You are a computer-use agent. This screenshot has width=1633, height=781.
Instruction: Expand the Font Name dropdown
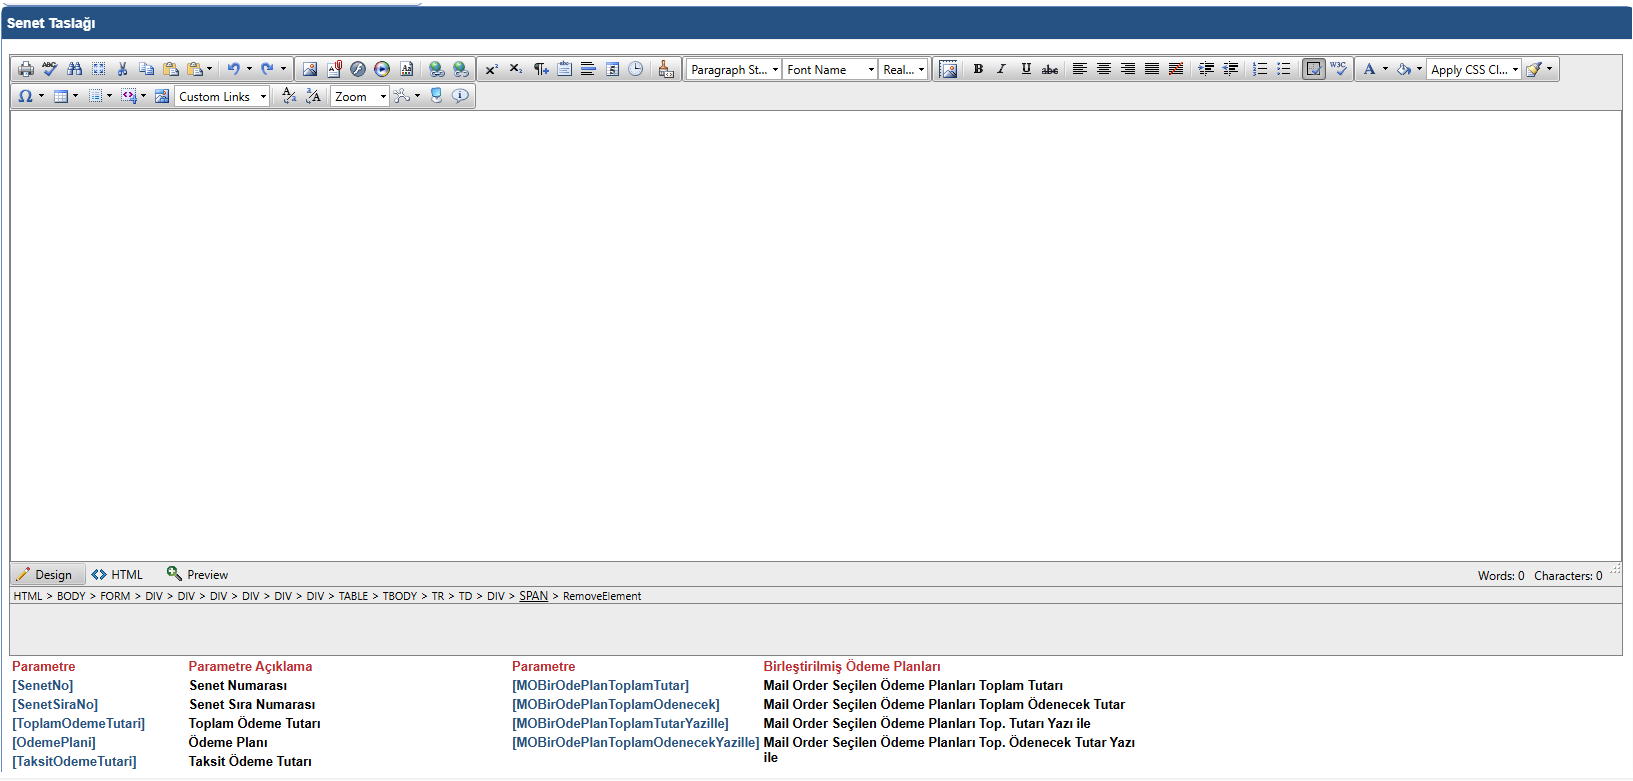[x=830, y=69]
